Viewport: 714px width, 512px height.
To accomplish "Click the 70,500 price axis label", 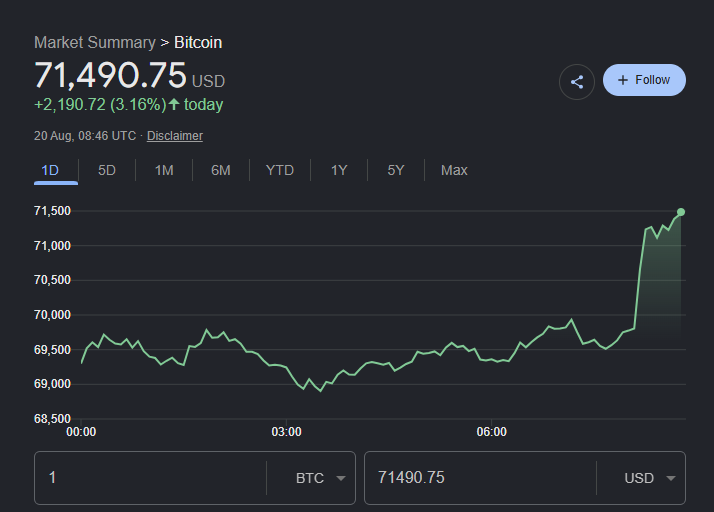I will tap(52, 280).
